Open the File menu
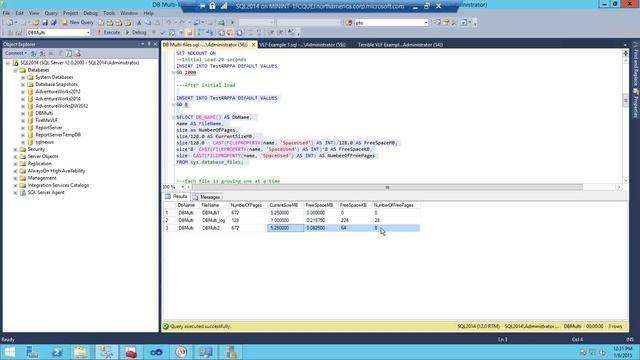 point(6,13)
